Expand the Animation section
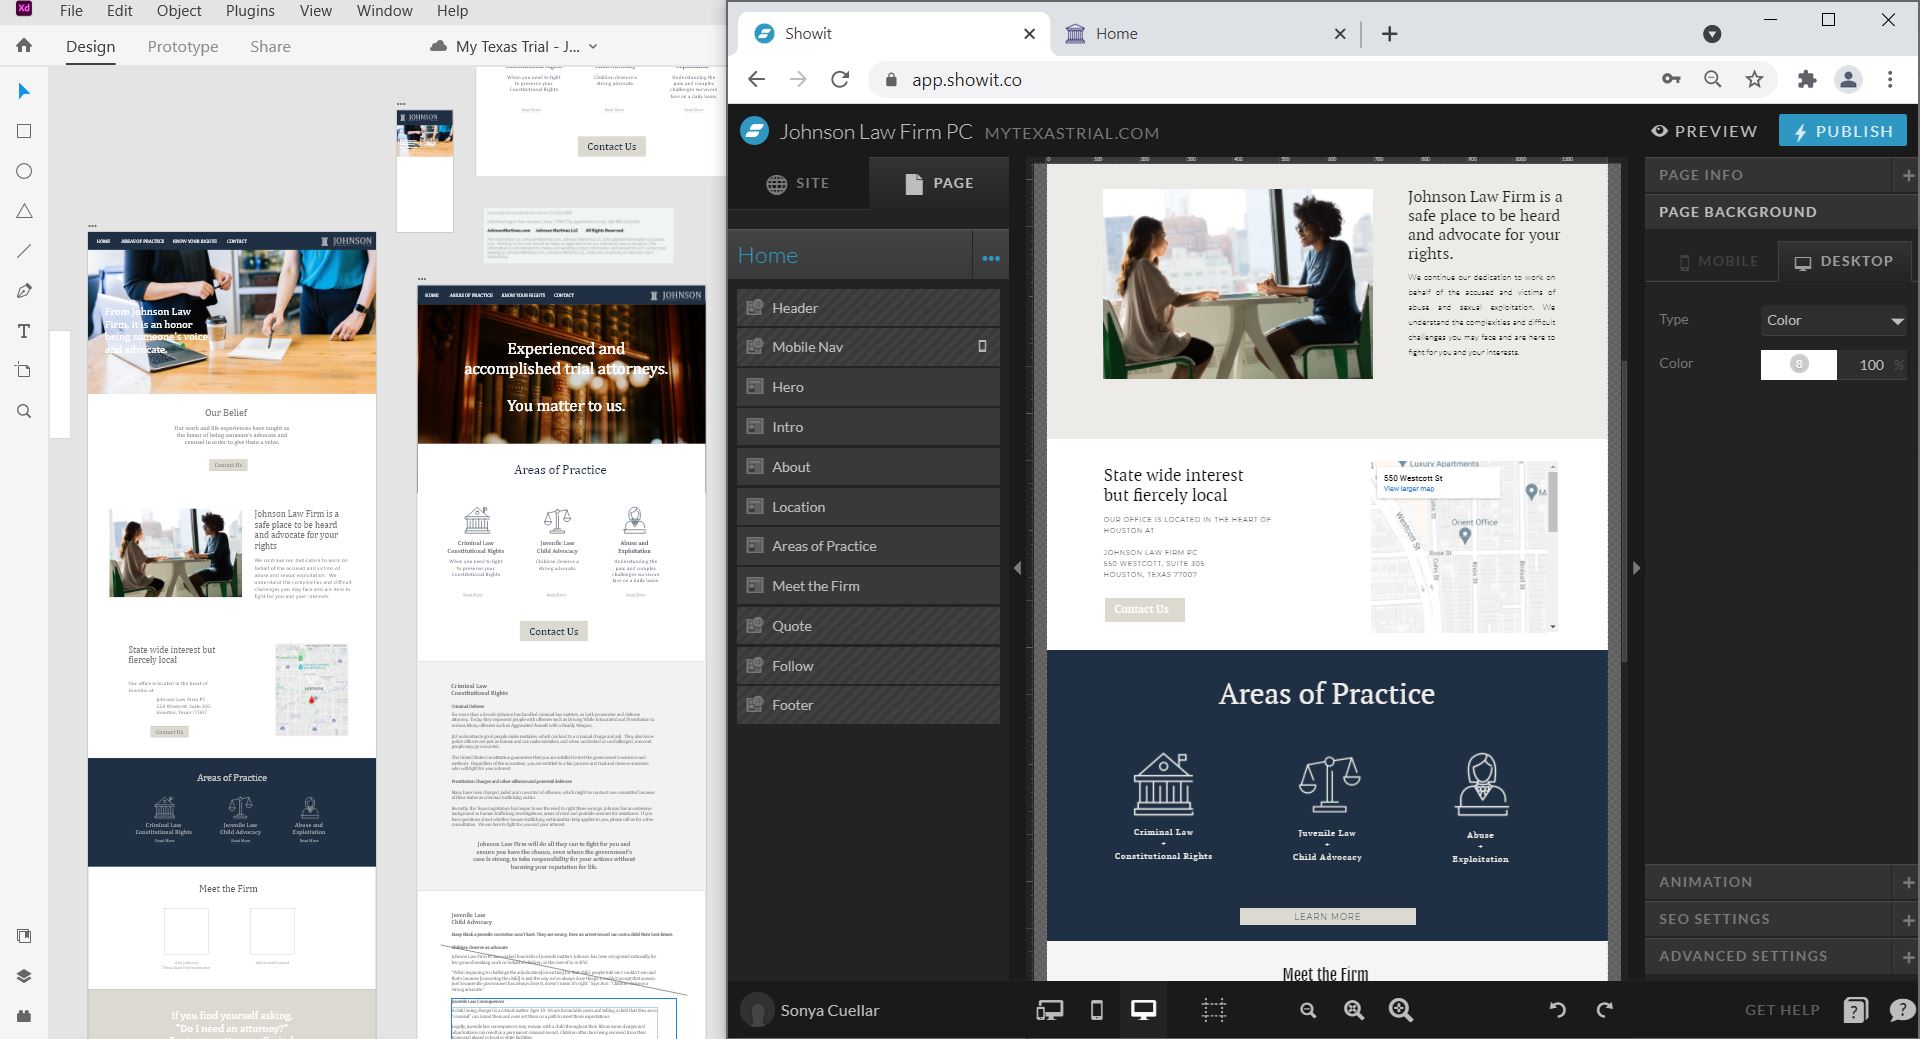 click(x=1908, y=882)
